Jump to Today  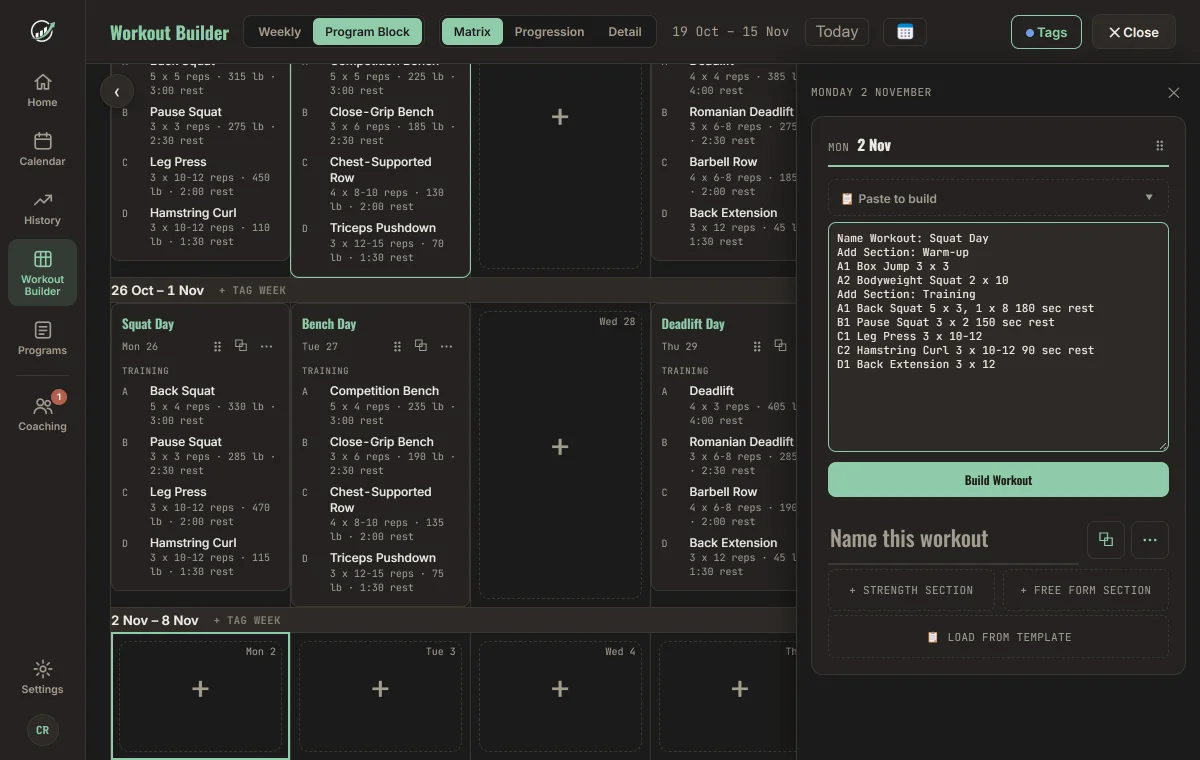pos(837,32)
